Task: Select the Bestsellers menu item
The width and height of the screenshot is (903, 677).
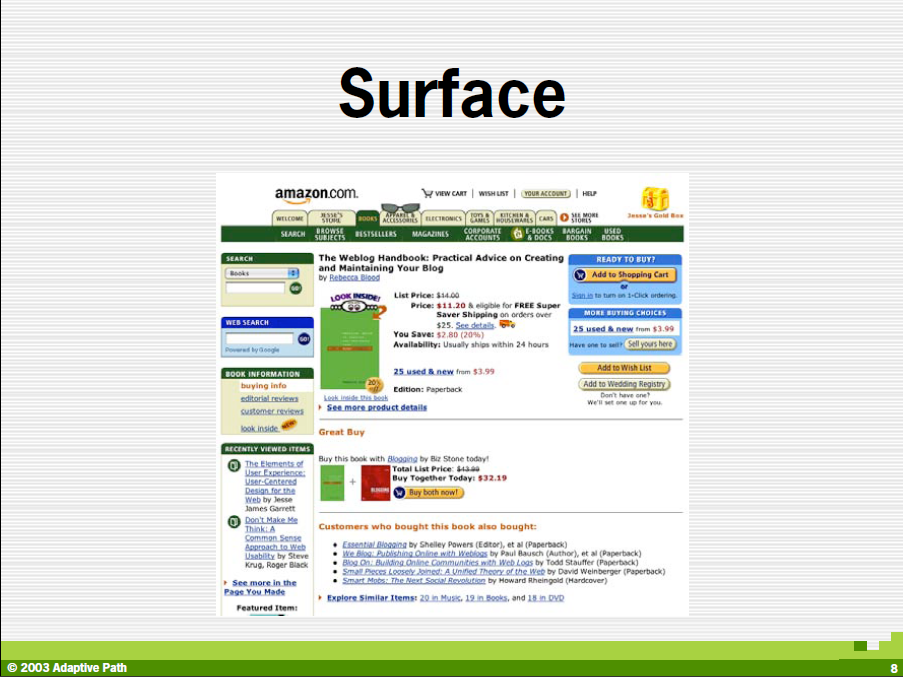Action: (376, 234)
